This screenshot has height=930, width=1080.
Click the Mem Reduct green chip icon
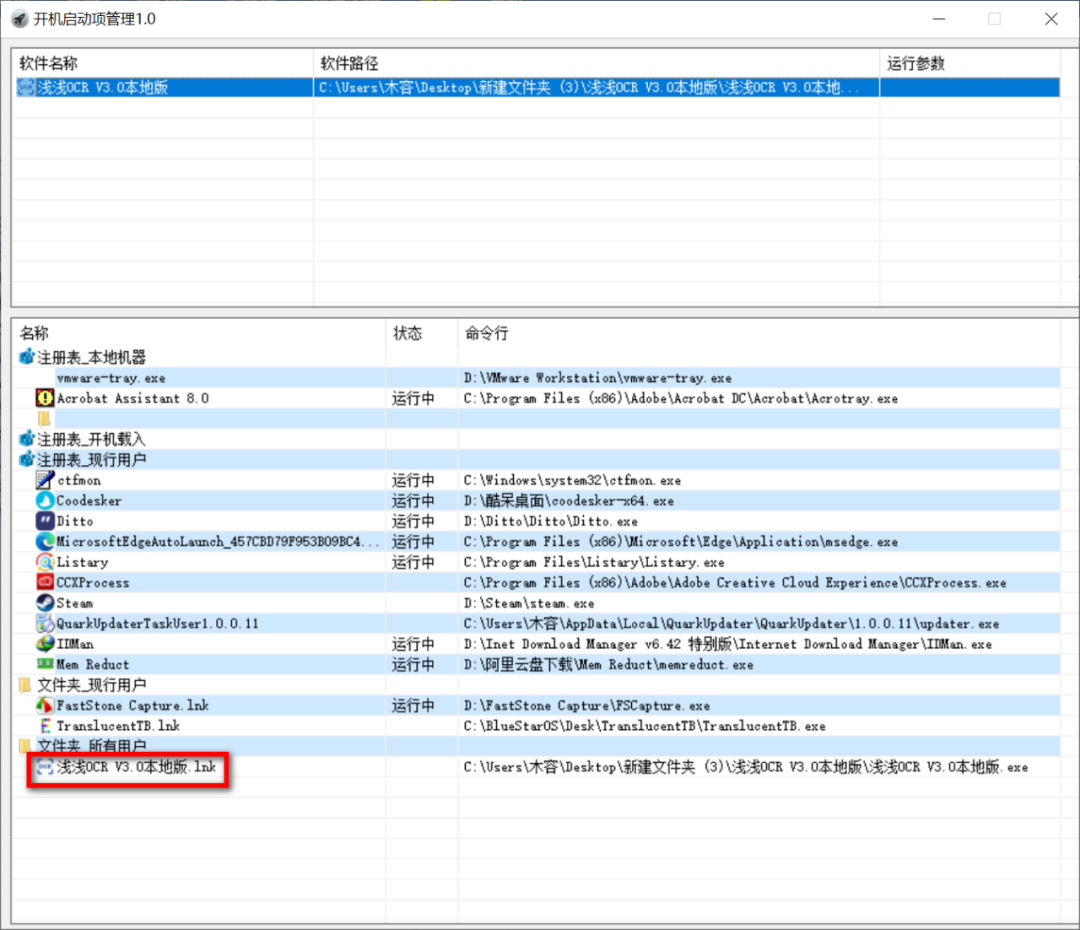[45, 664]
